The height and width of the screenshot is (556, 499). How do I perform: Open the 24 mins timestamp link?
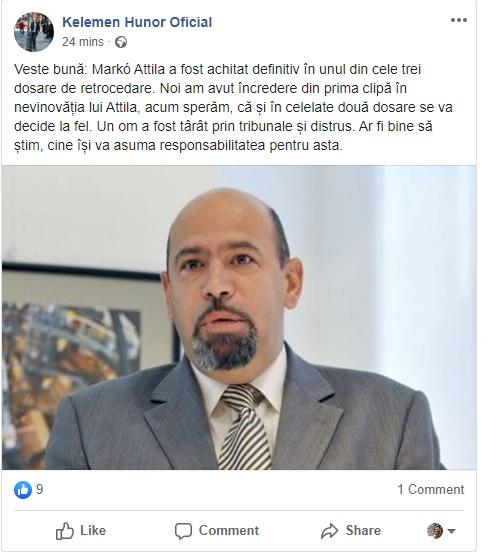pyautogui.click(x=83, y=42)
